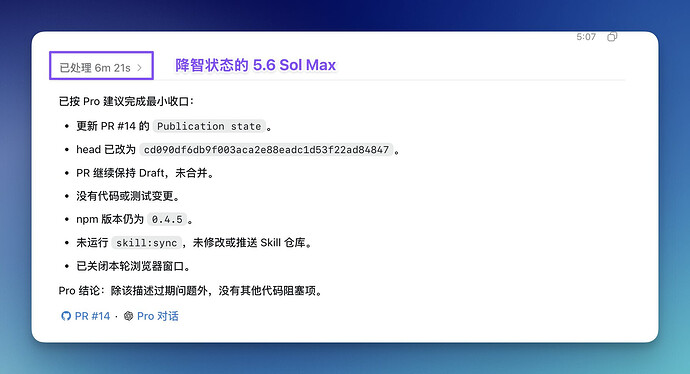Screen dimensions: 690x374
Task: Click the Publication state code snippet
Action: pyautogui.click(x=209, y=126)
